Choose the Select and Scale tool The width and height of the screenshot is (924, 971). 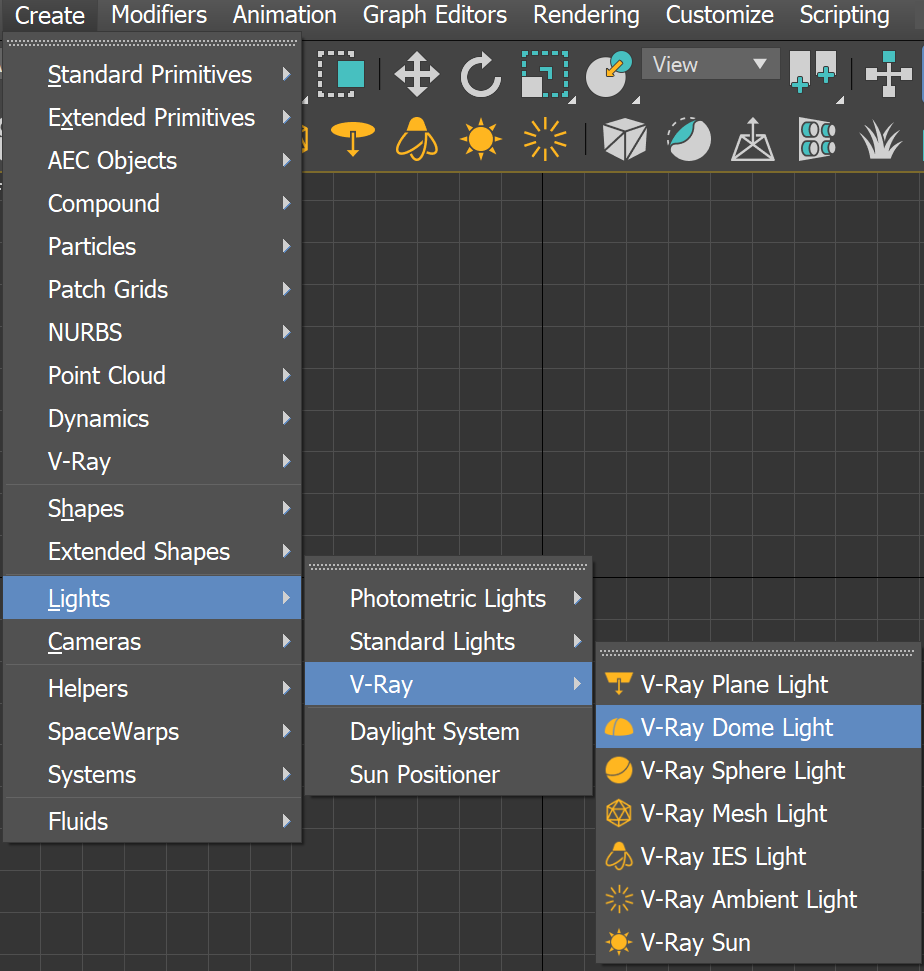[544, 73]
